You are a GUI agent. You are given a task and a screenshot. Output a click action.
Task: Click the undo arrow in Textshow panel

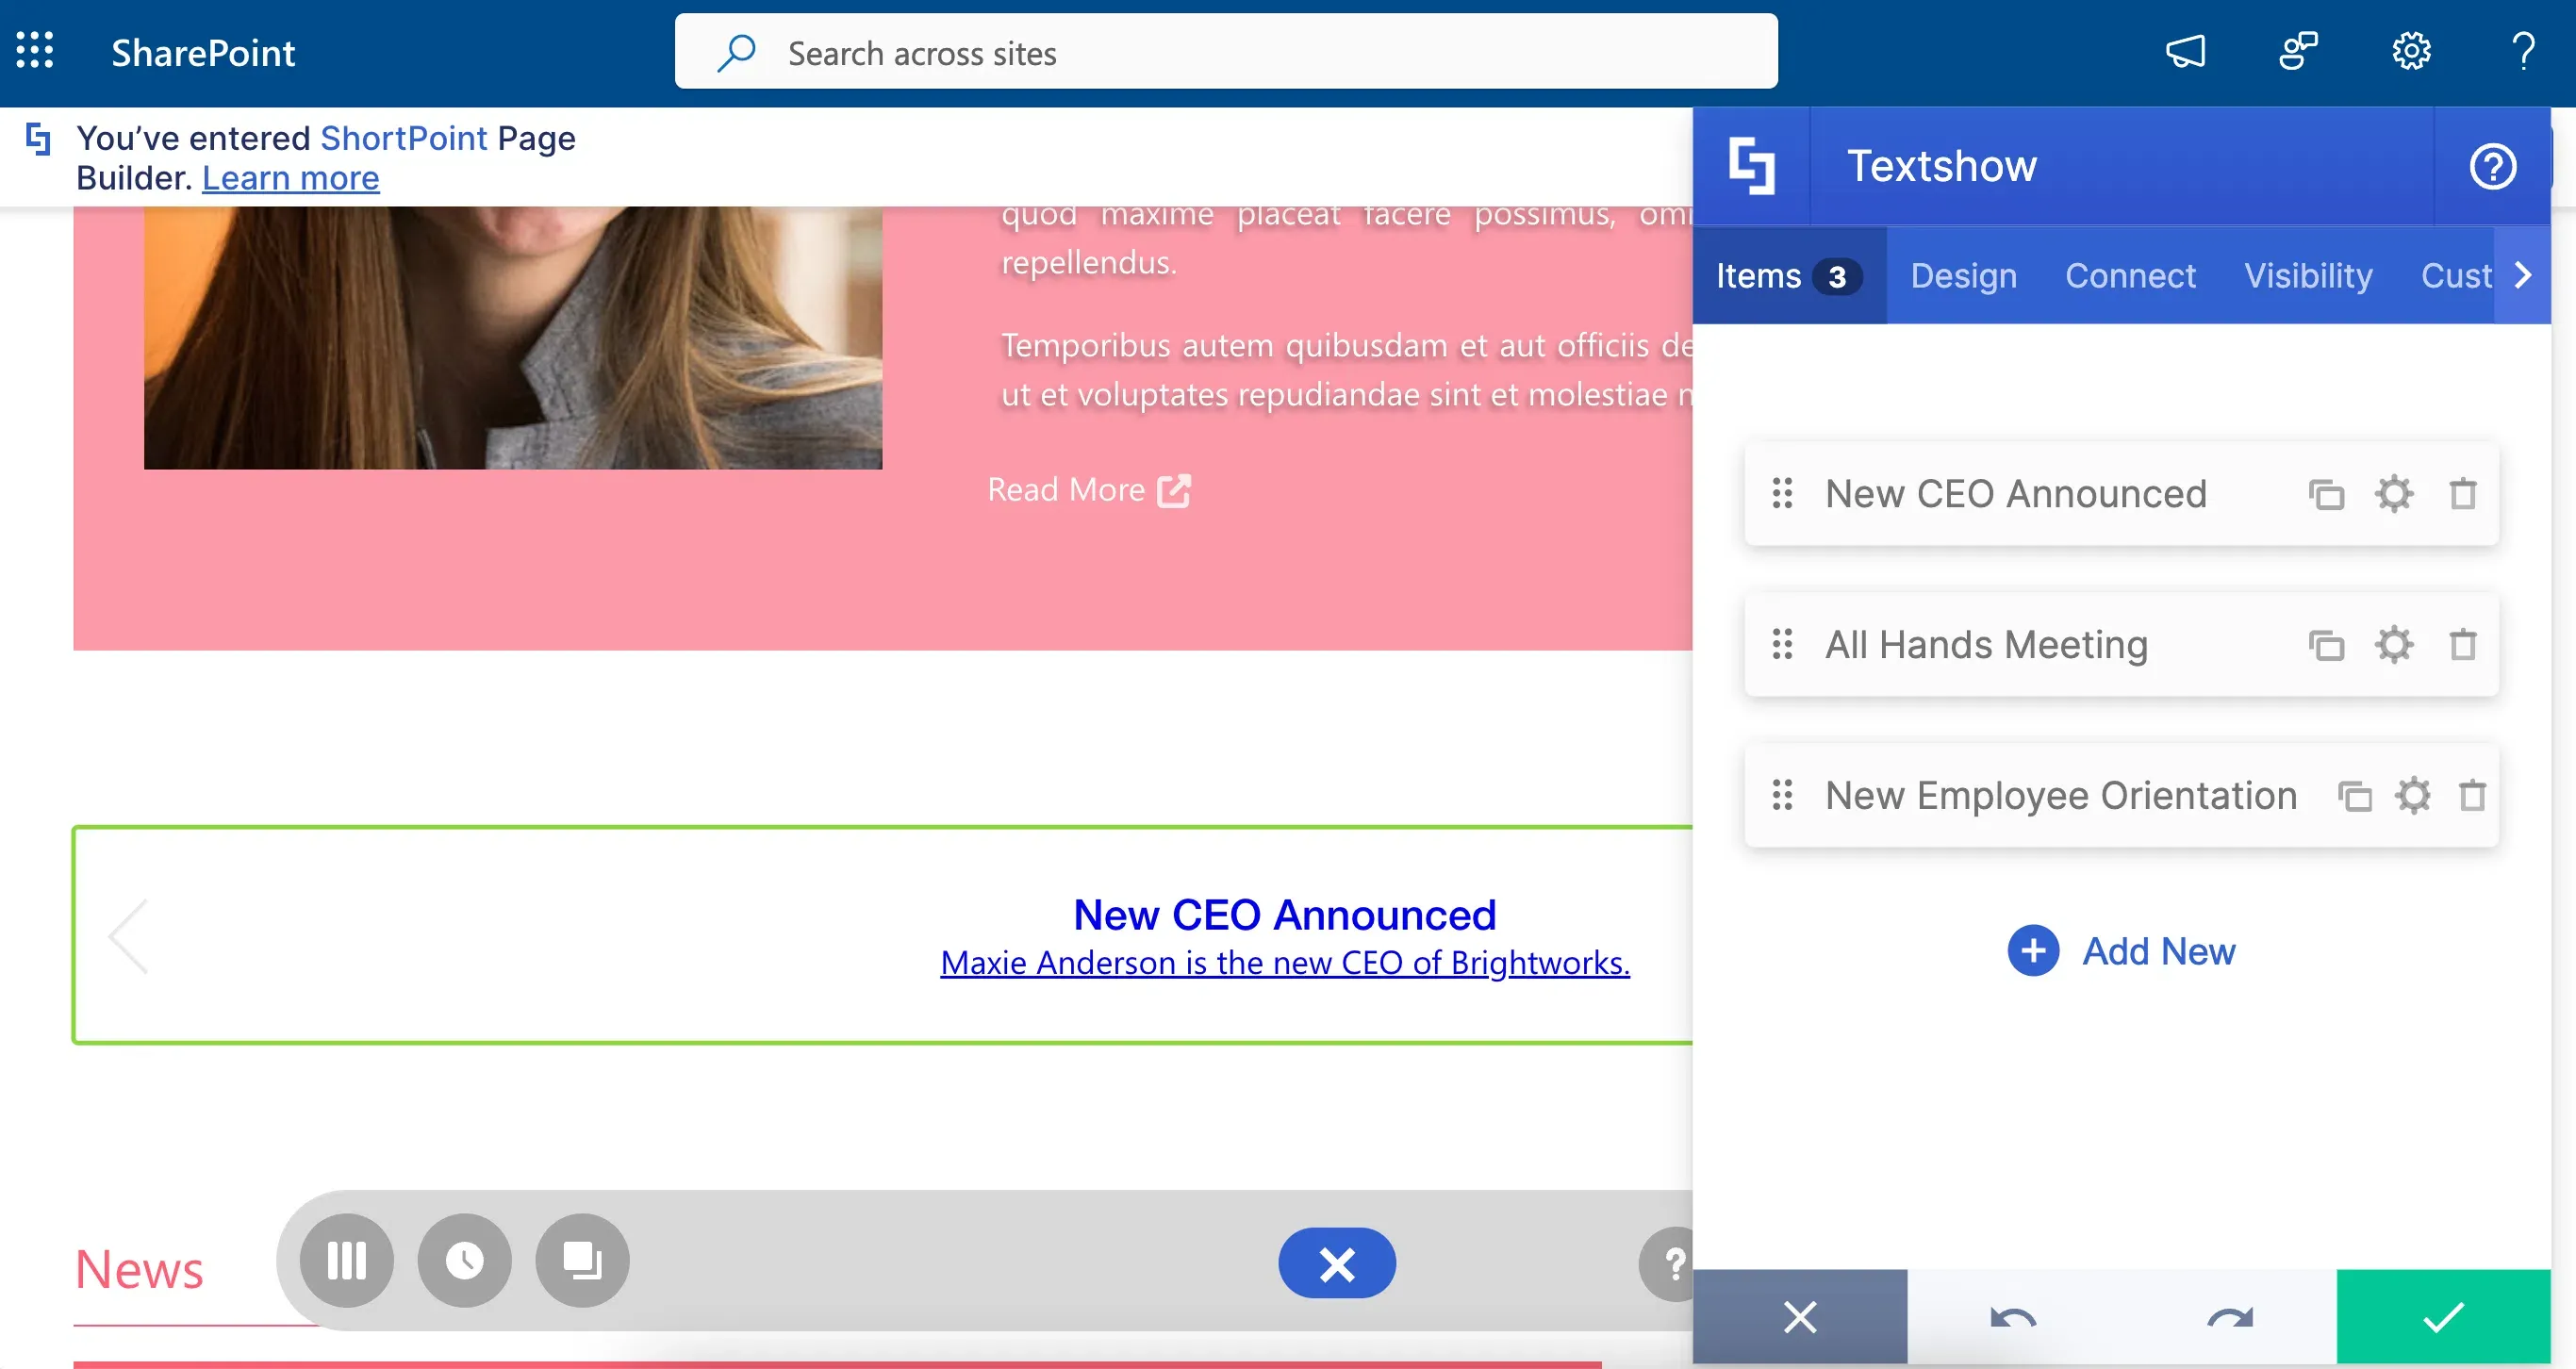tap(2013, 1317)
